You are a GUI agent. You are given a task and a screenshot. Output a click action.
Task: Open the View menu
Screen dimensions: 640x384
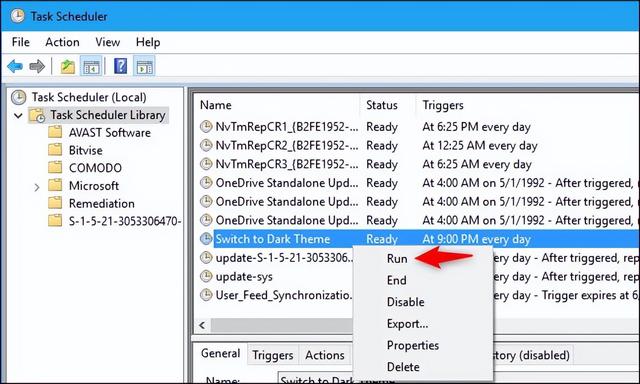pos(108,42)
